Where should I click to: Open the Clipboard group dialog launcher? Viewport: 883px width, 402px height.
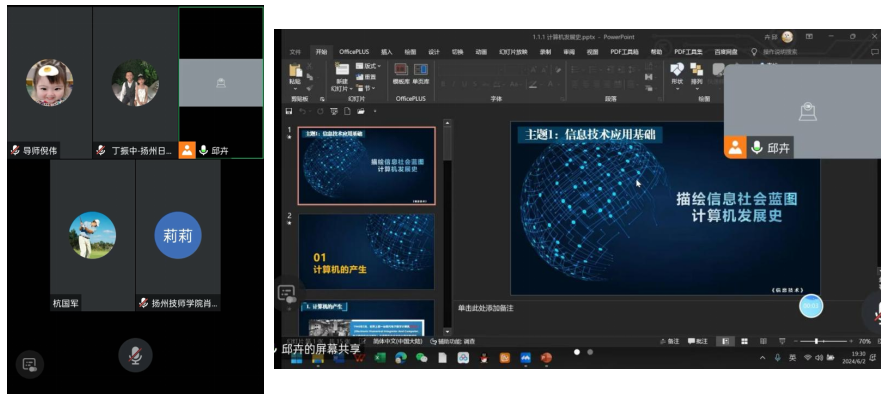tap(322, 99)
